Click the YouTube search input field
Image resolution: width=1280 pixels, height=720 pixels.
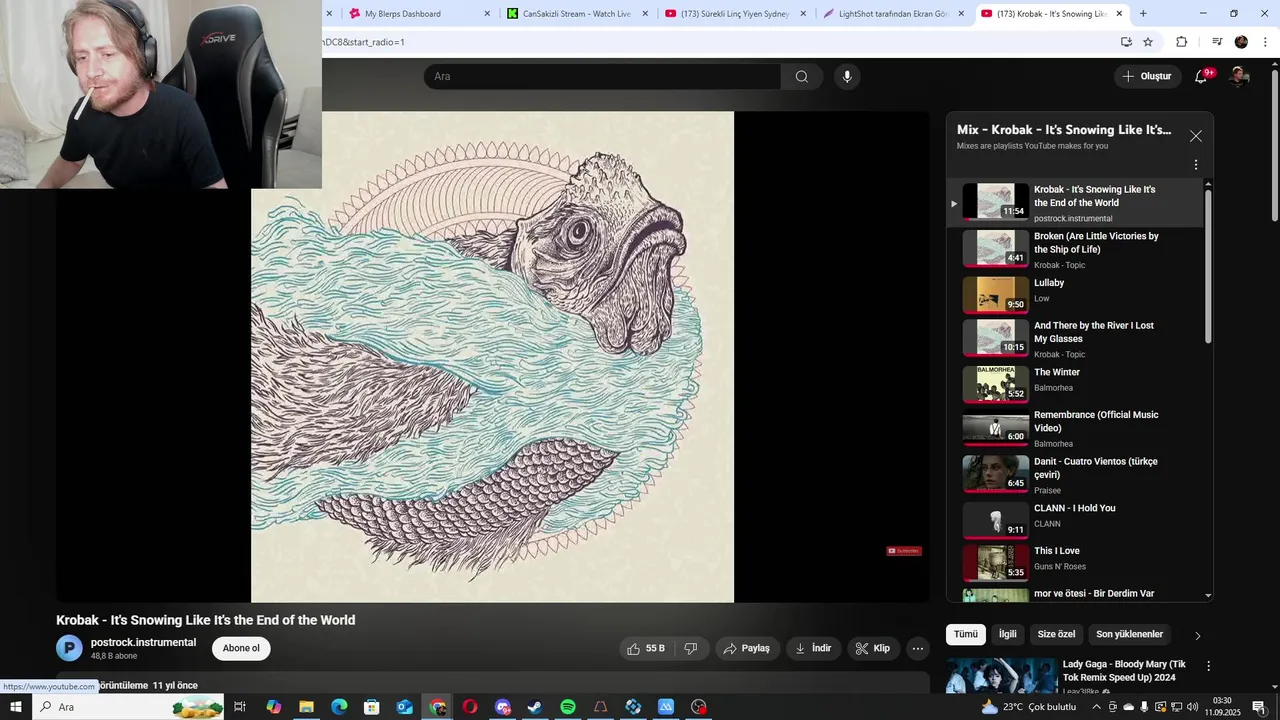point(602,77)
